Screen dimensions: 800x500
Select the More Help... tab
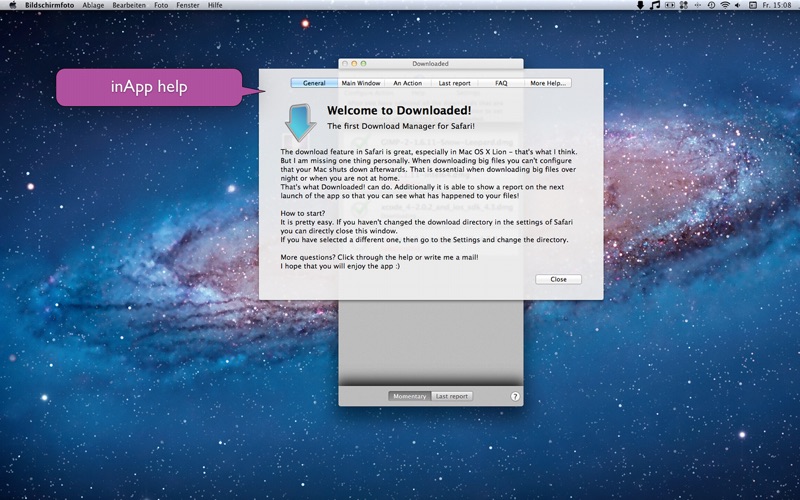[x=548, y=83]
